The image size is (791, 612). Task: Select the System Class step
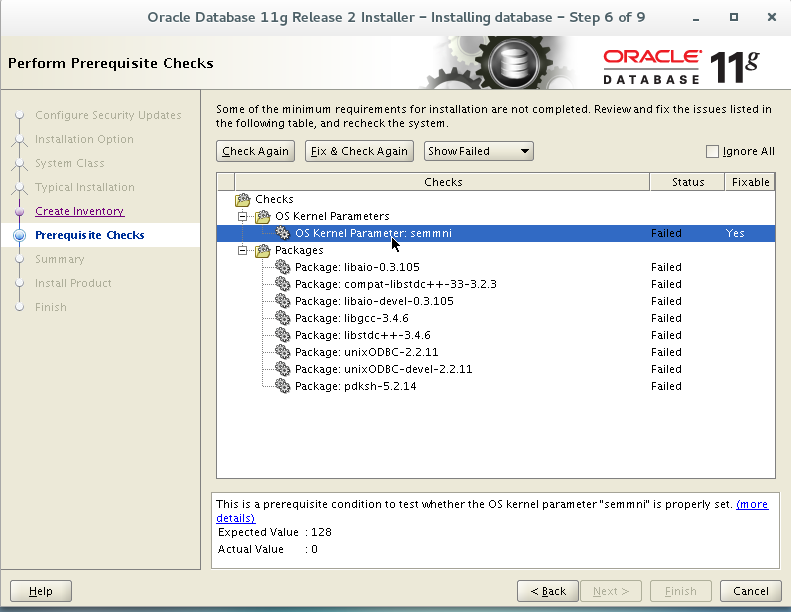coord(70,163)
